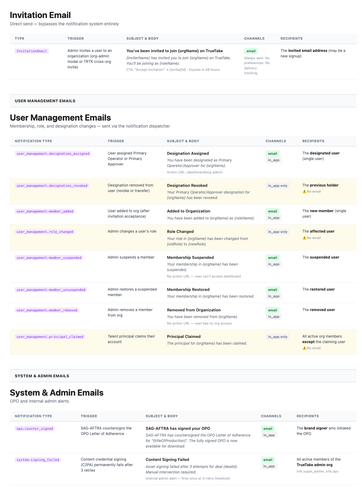
Task: Click the User Management Emails heading
Action: click(60, 118)
